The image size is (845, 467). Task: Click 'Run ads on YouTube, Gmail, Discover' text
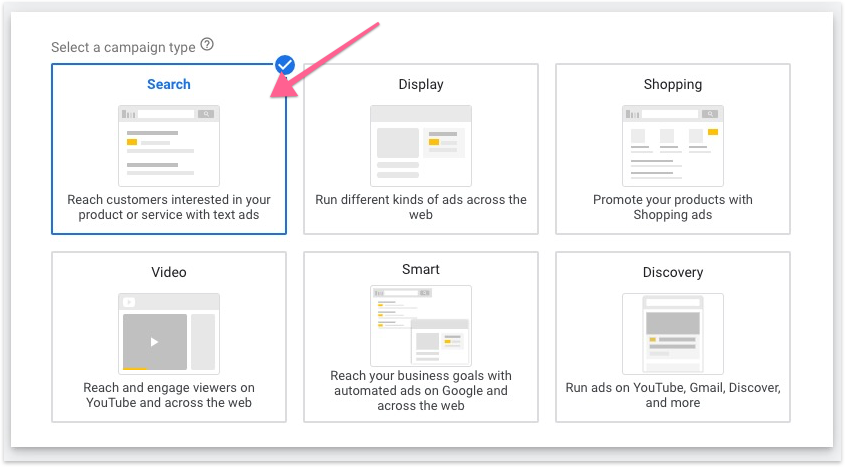(672, 395)
